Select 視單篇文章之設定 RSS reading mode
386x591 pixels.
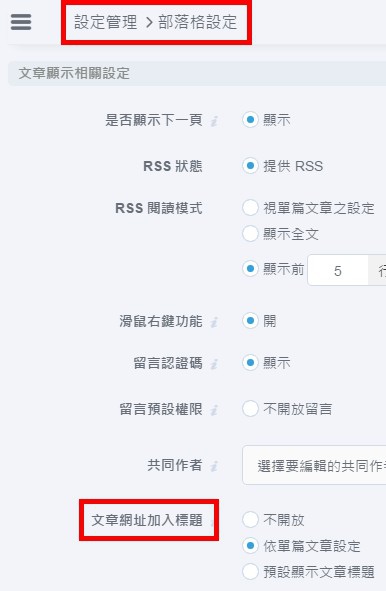click(250, 208)
